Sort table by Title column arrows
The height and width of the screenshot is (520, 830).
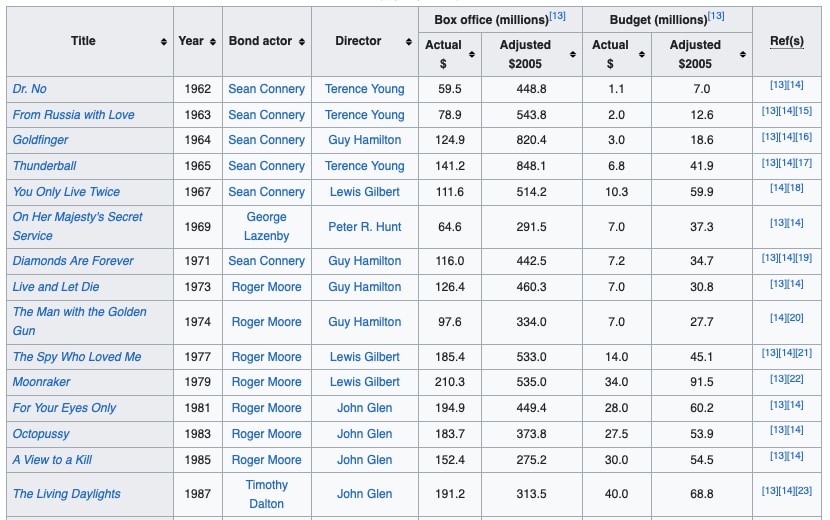point(164,42)
